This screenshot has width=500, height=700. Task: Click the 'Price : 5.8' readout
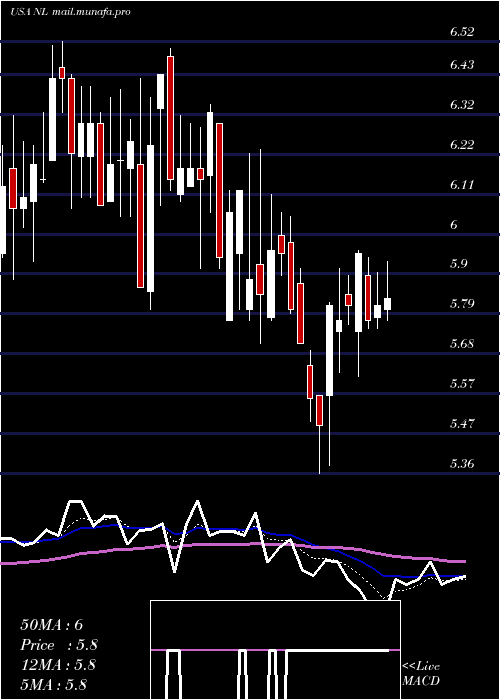59,645
